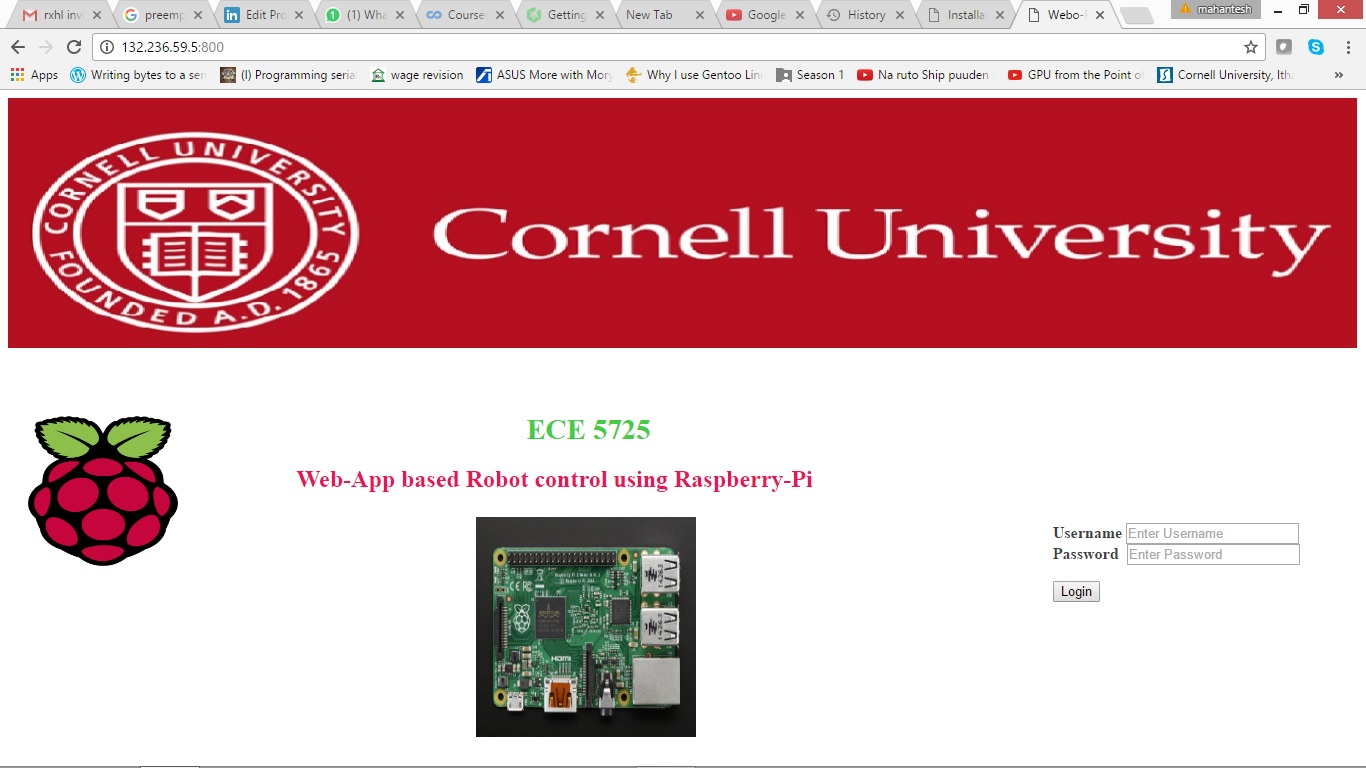Screen dimensions: 1366x768
Task: Switch to the 'Getting' tab
Action: click(x=564, y=15)
